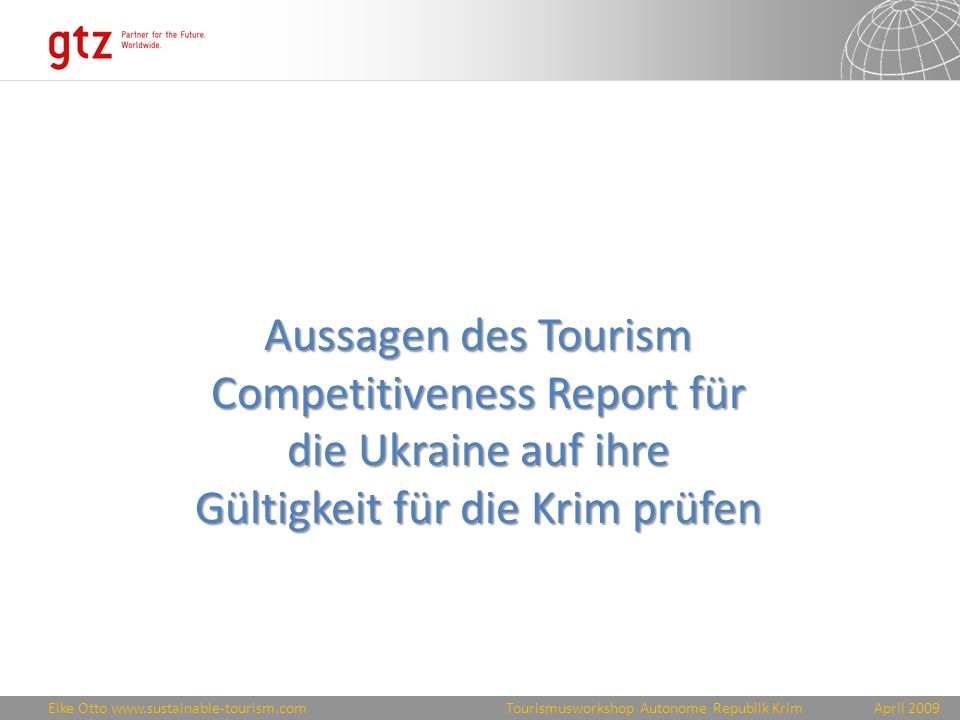The width and height of the screenshot is (960, 720).
Task: Select the "Partner for the Future. Worldwide." tagline
Action: click(163, 40)
